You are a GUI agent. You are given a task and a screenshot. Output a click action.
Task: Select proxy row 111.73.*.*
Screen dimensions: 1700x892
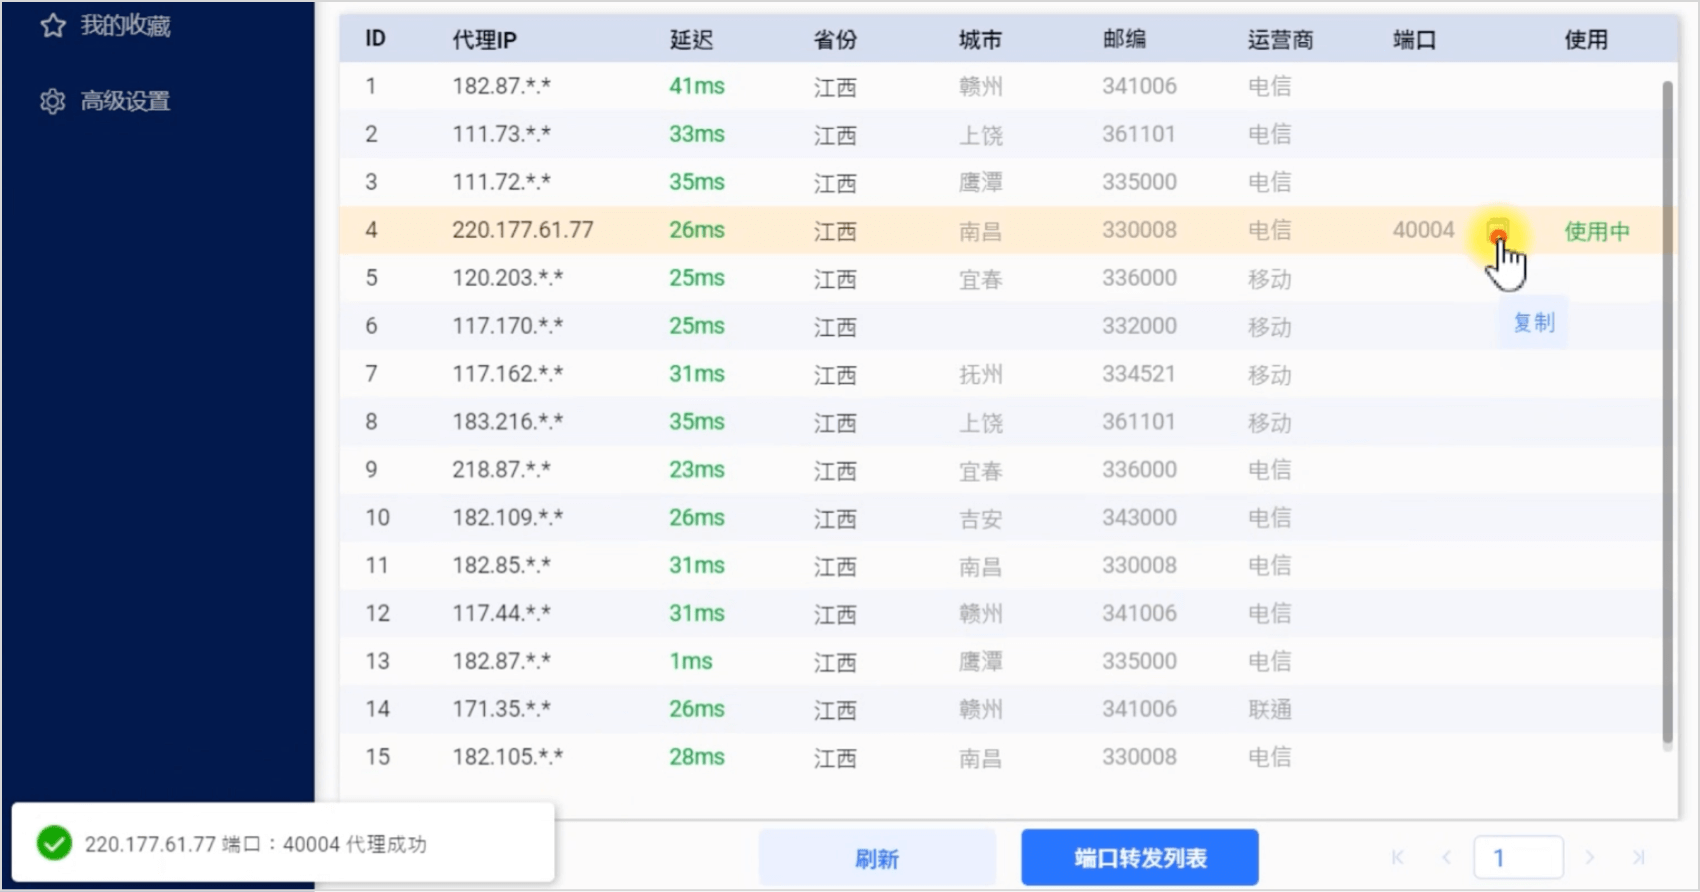[1000, 134]
